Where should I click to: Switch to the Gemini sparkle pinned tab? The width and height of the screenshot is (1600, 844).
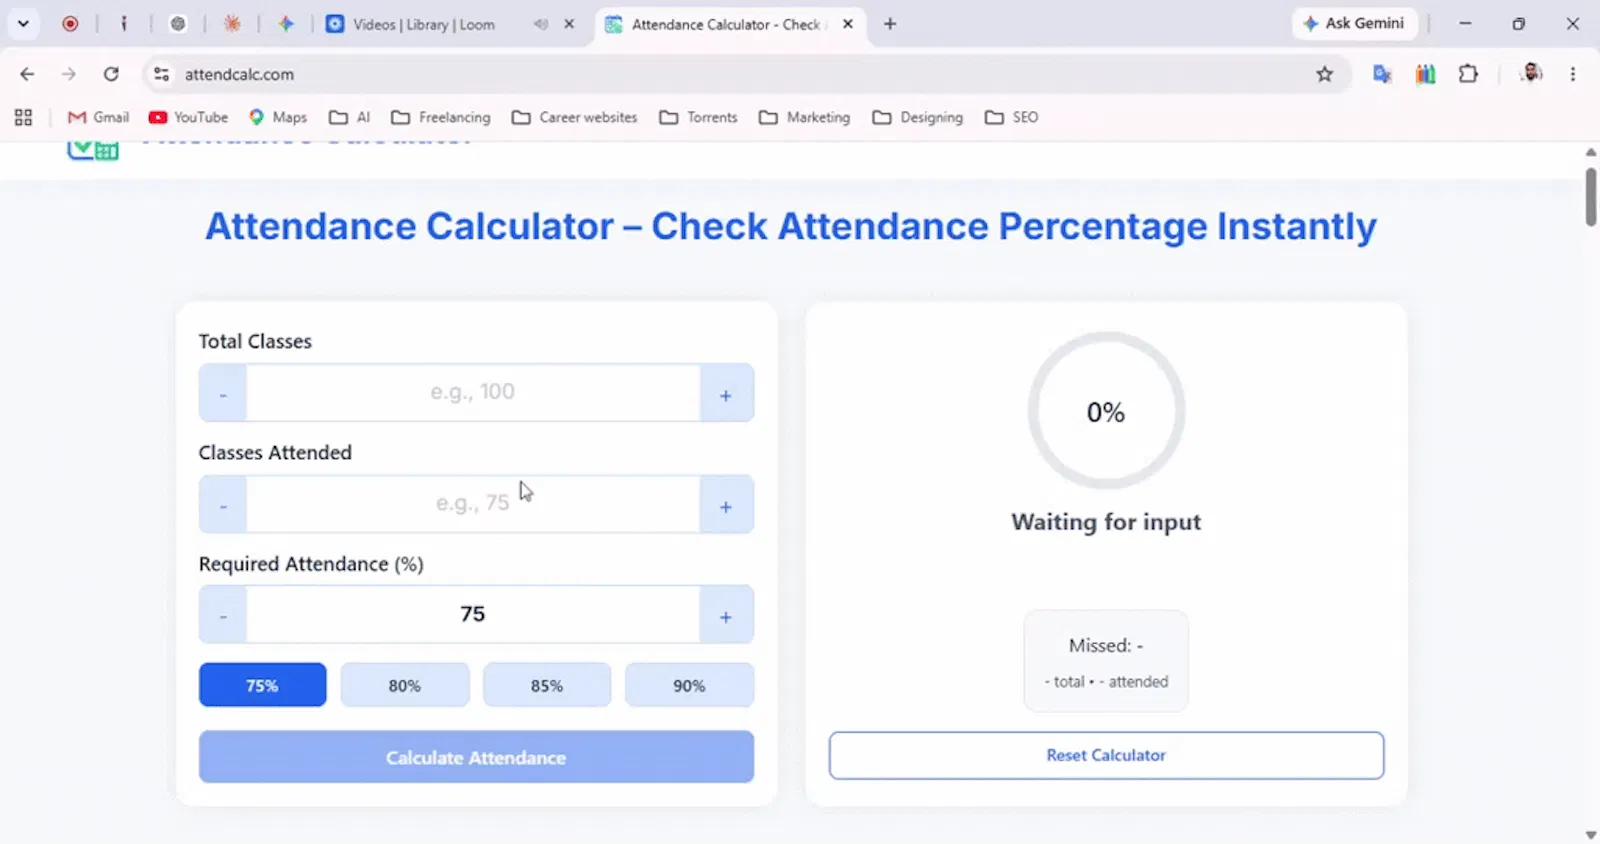(x=286, y=23)
